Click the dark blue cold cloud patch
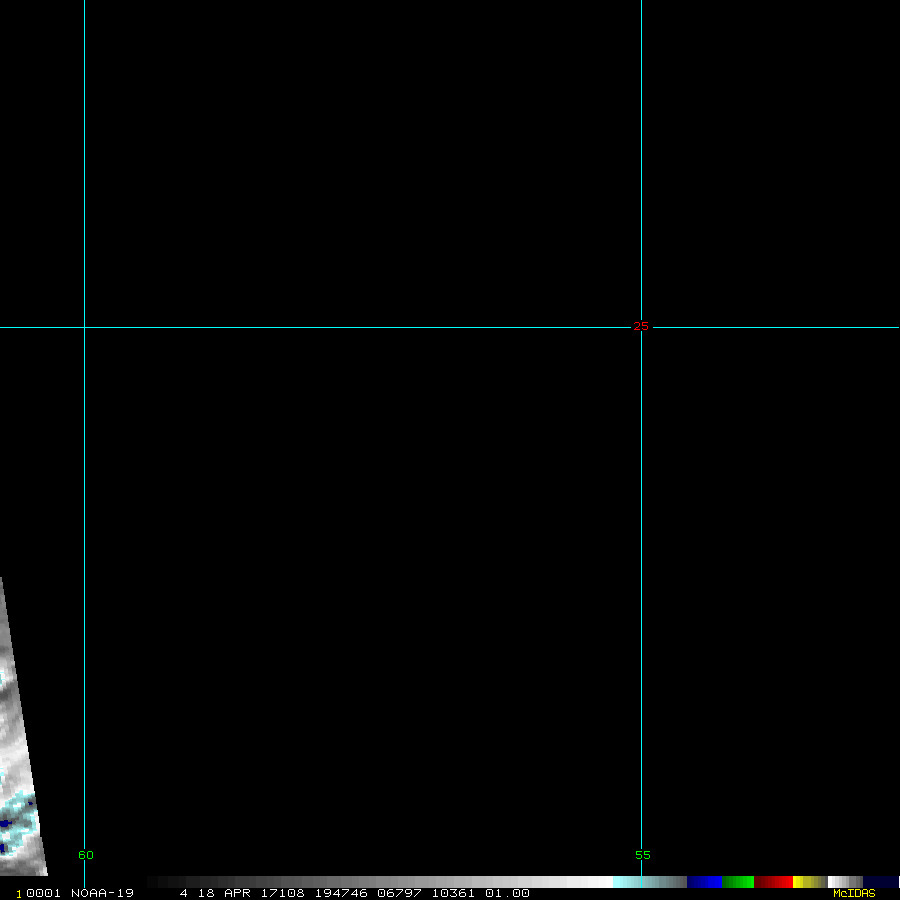The height and width of the screenshot is (900, 900). click(x=5, y=824)
